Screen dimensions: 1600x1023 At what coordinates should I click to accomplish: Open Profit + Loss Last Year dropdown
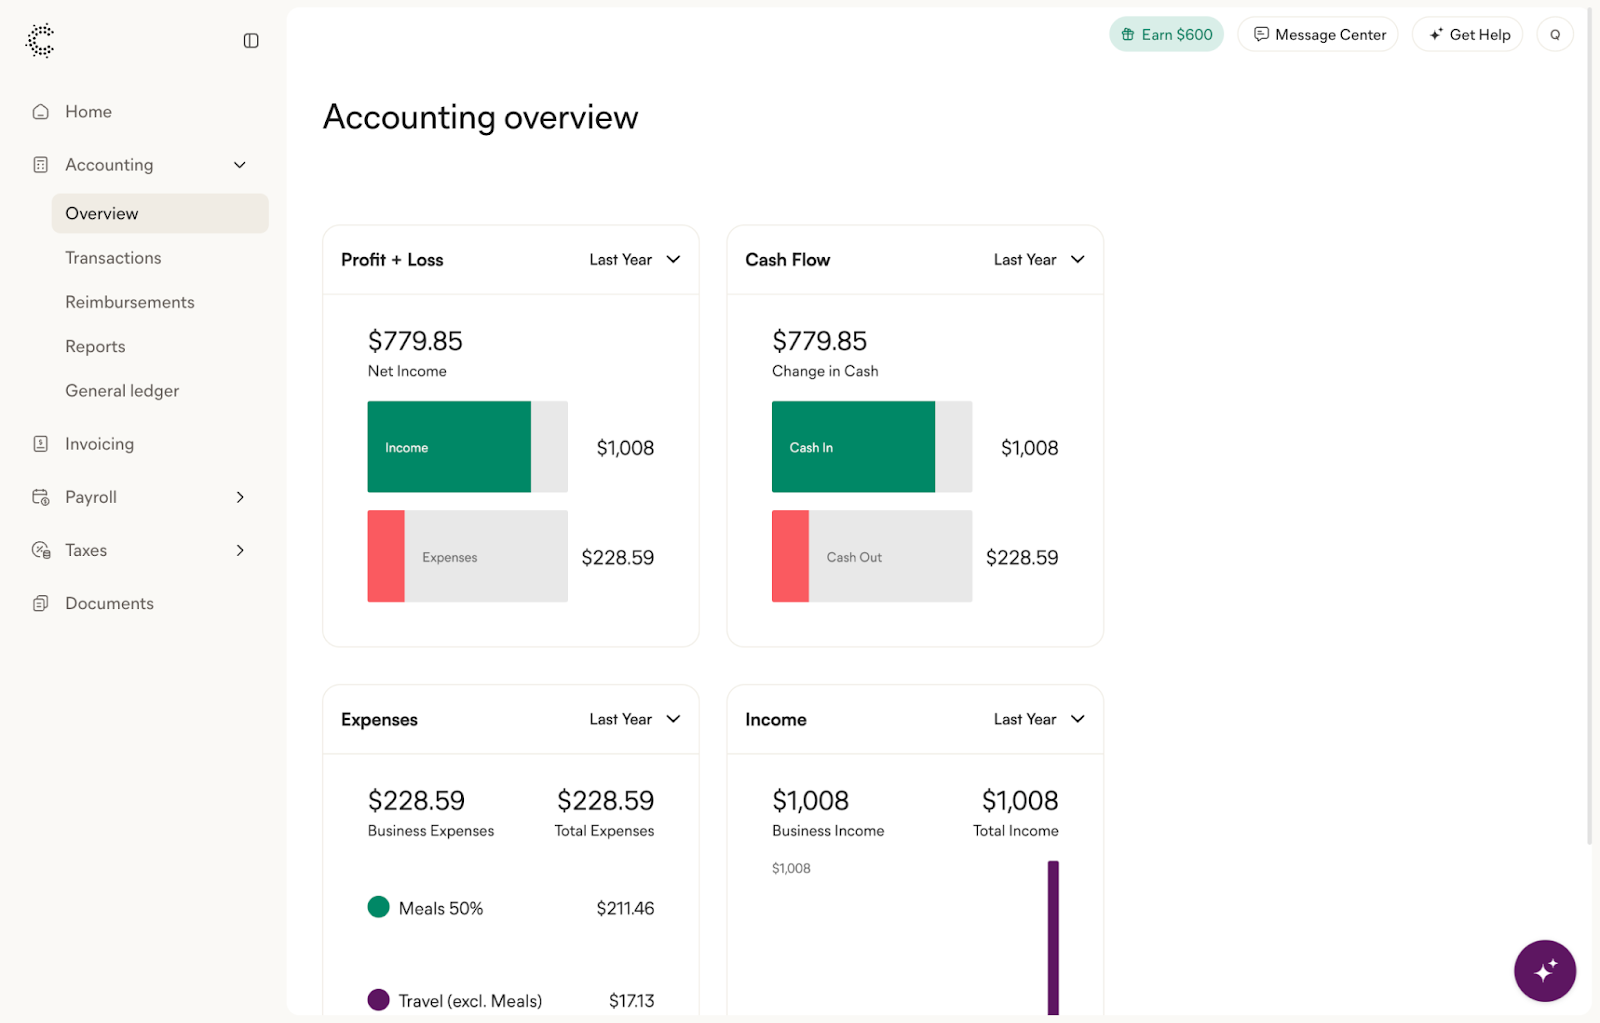pyautogui.click(x=634, y=260)
